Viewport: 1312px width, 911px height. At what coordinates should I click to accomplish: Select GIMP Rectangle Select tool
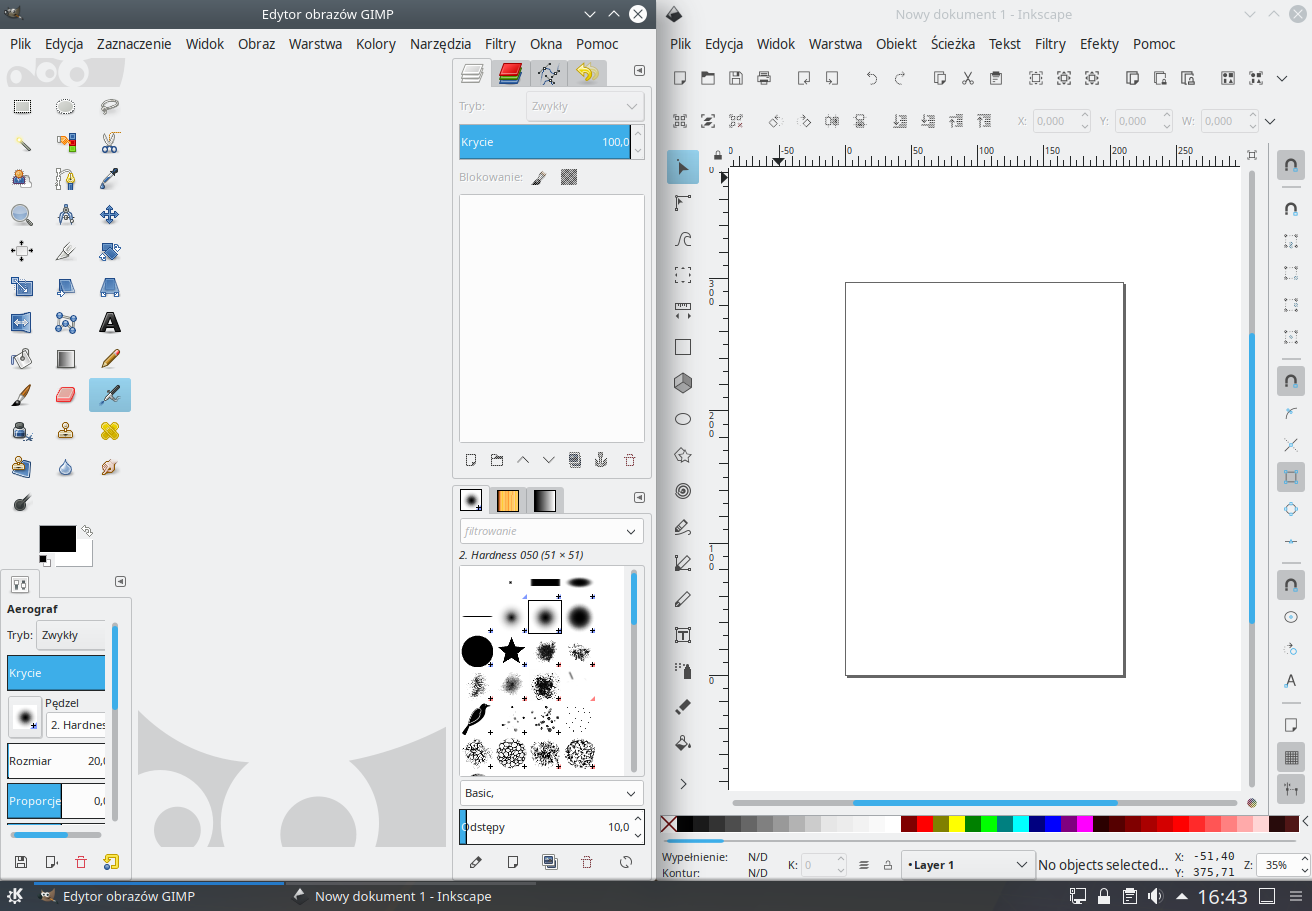pyautogui.click(x=22, y=106)
